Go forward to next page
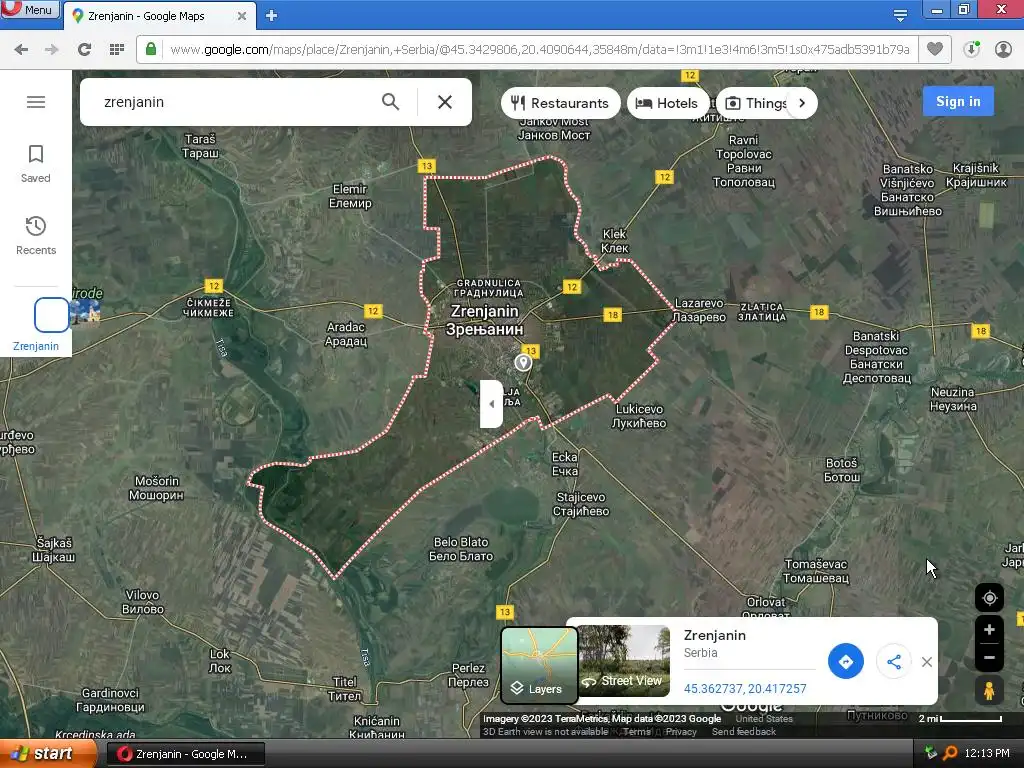Viewport: 1024px width, 768px height. point(52,50)
